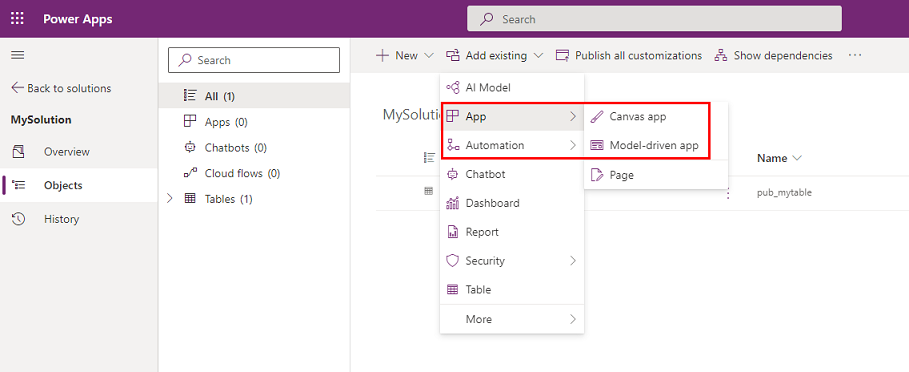Expand the Tables tree node chevron
The height and width of the screenshot is (372, 909).
[170, 198]
